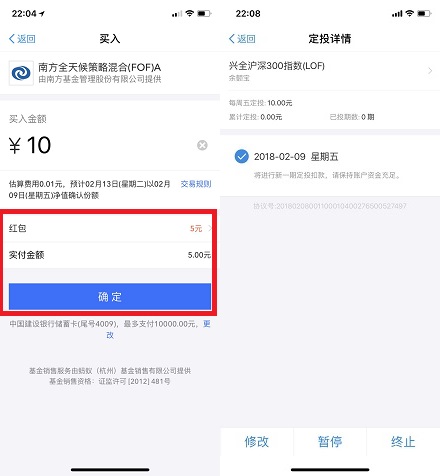440x476 pixels.
Task: Tap 更改 to change the payment card
Action: click(x=207, y=324)
